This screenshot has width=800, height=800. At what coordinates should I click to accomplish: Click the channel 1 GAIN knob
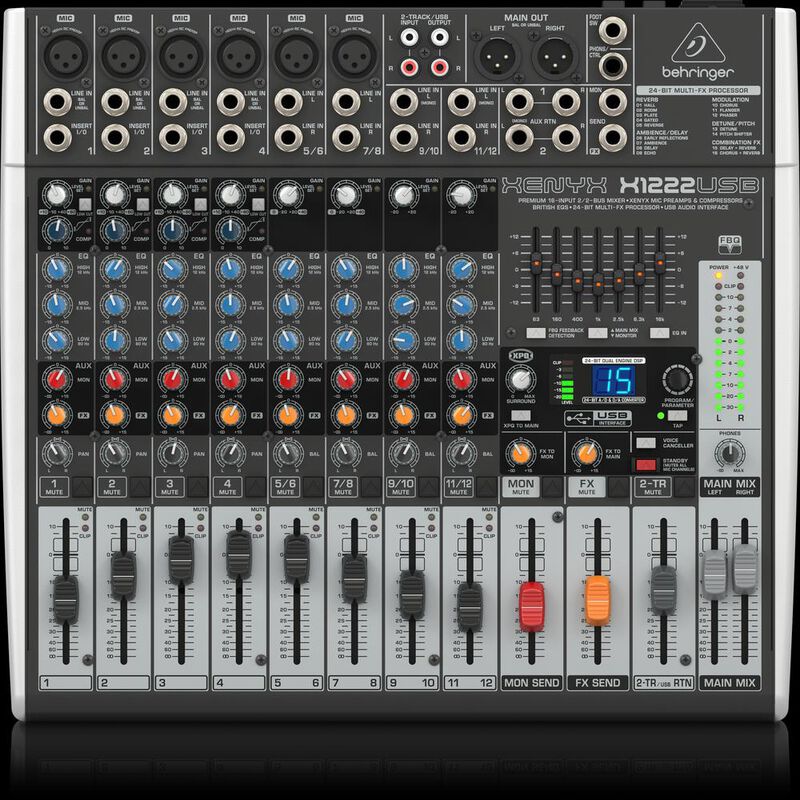click(x=57, y=194)
